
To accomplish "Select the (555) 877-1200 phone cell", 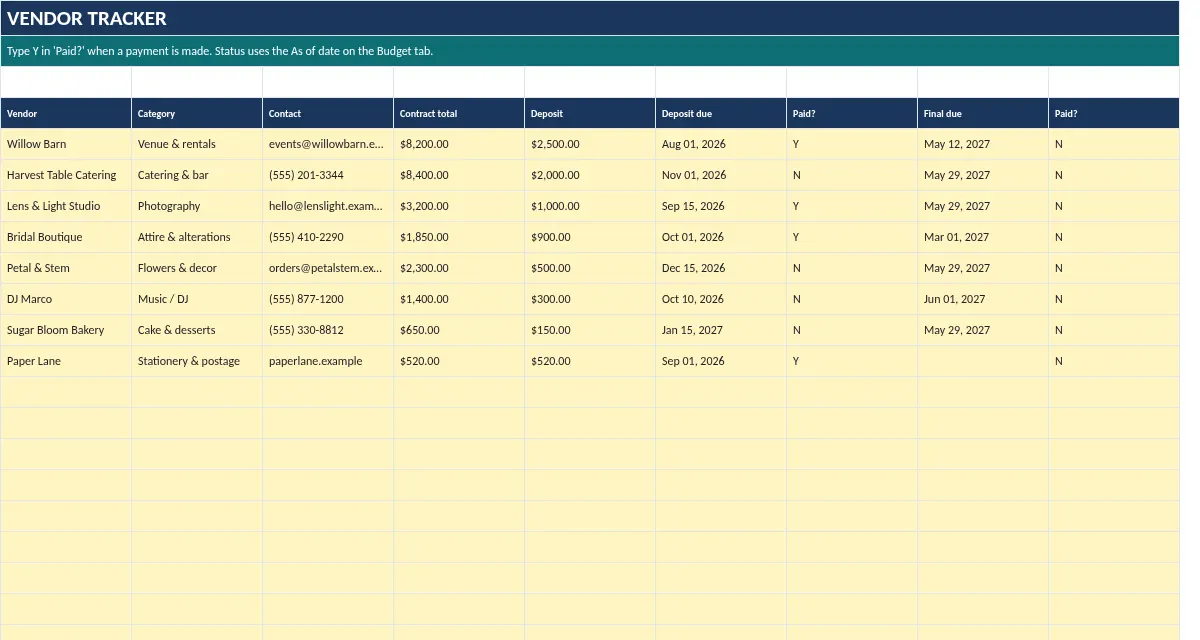I will tap(328, 299).
